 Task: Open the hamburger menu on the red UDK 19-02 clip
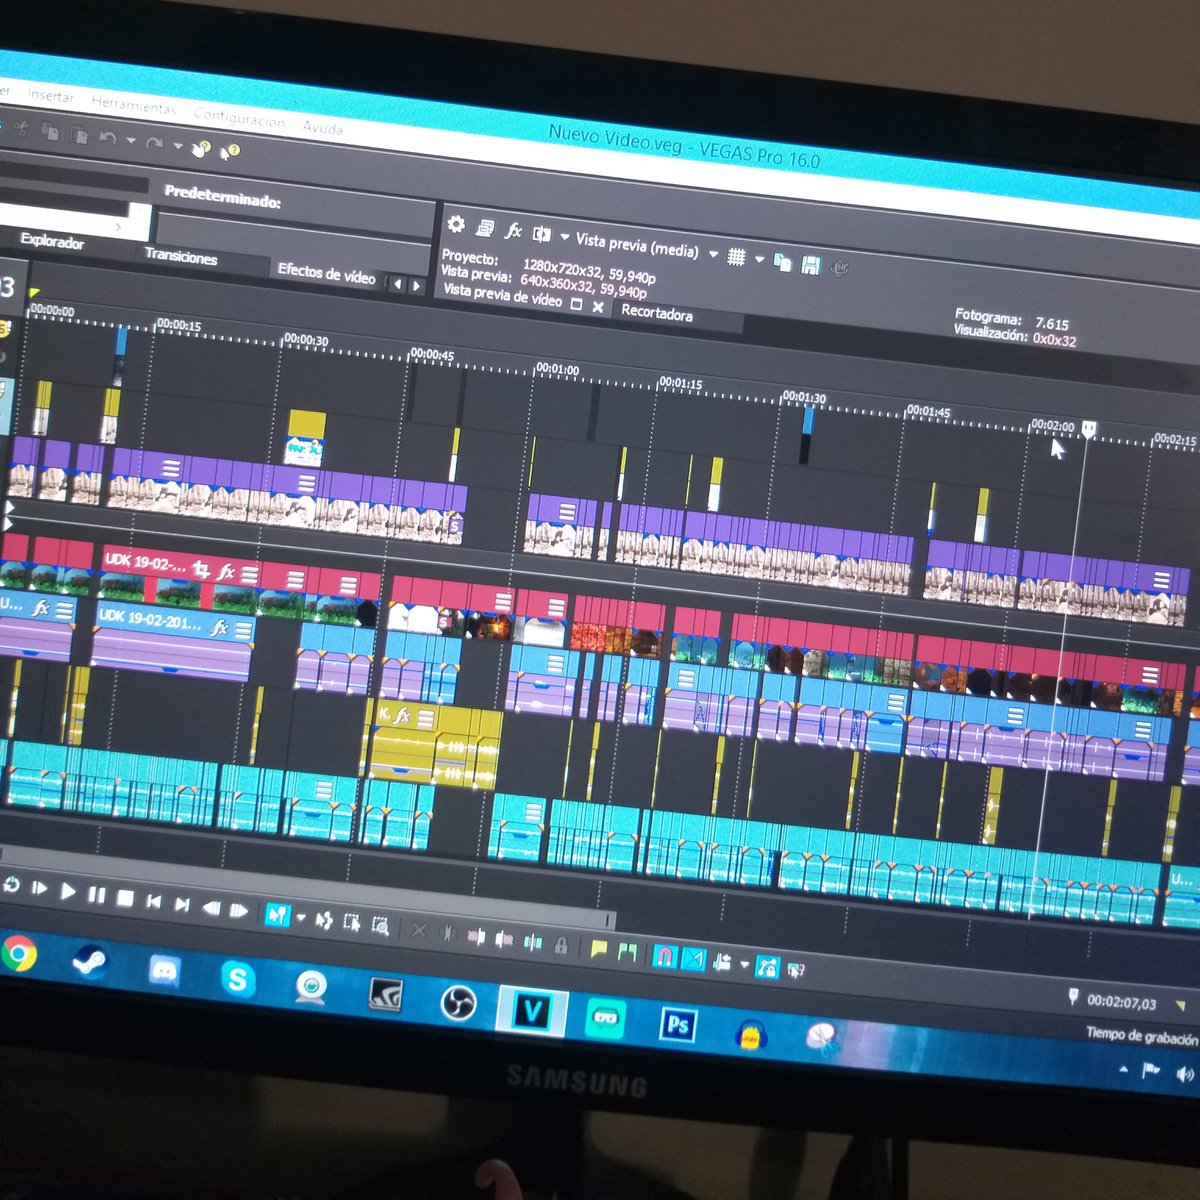coord(250,574)
